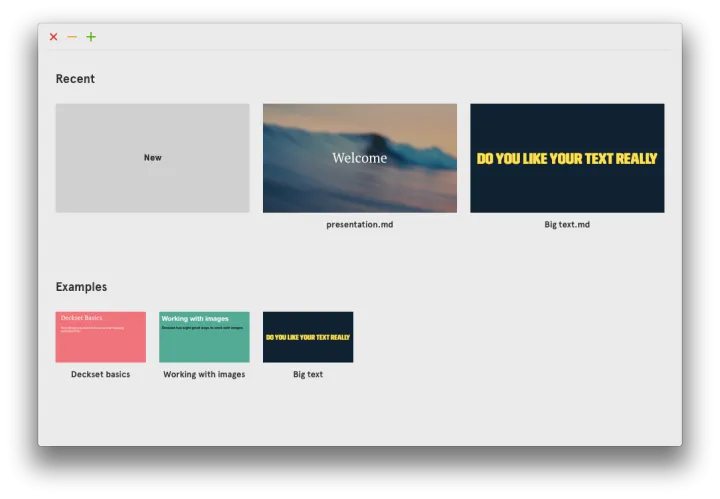Minimize the window using the orange dash
Viewport: 720px width, 499px height.
[72, 37]
